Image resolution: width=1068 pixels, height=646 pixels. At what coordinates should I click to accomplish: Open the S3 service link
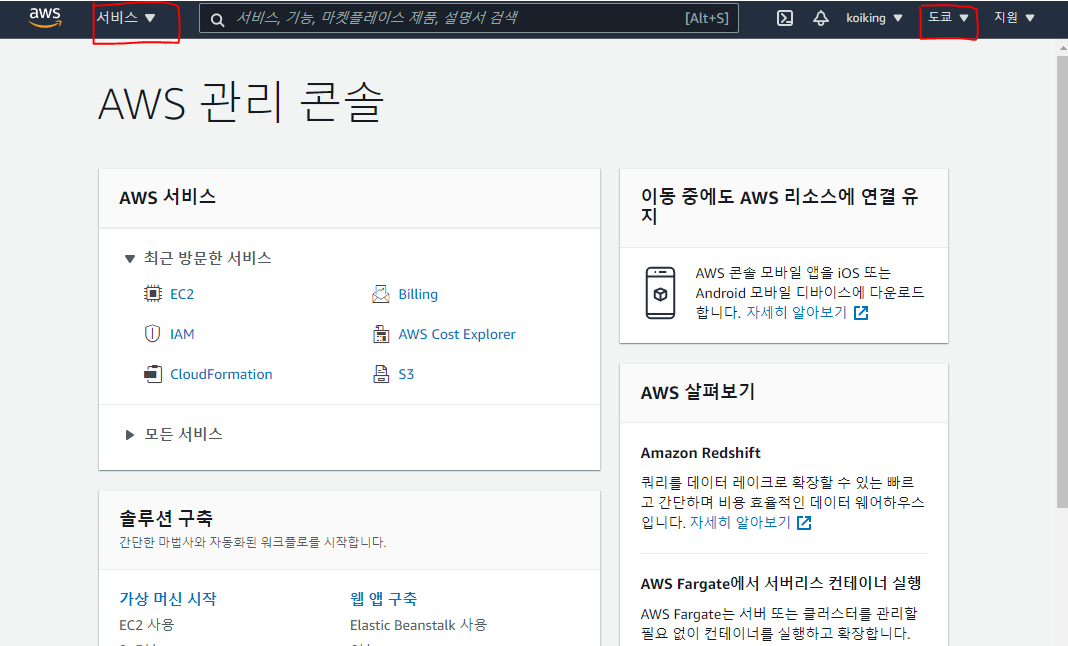[x=406, y=374]
